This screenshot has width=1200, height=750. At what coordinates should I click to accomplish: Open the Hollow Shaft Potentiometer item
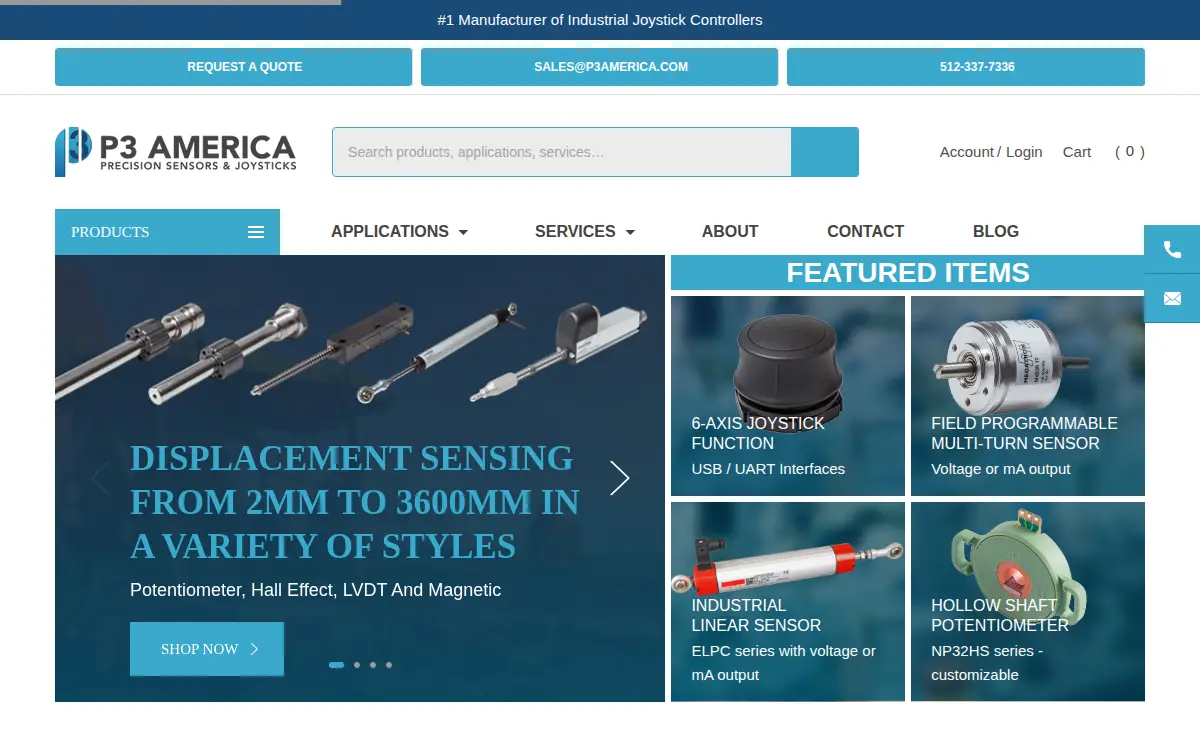pyautogui.click(x=1028, y=601)
